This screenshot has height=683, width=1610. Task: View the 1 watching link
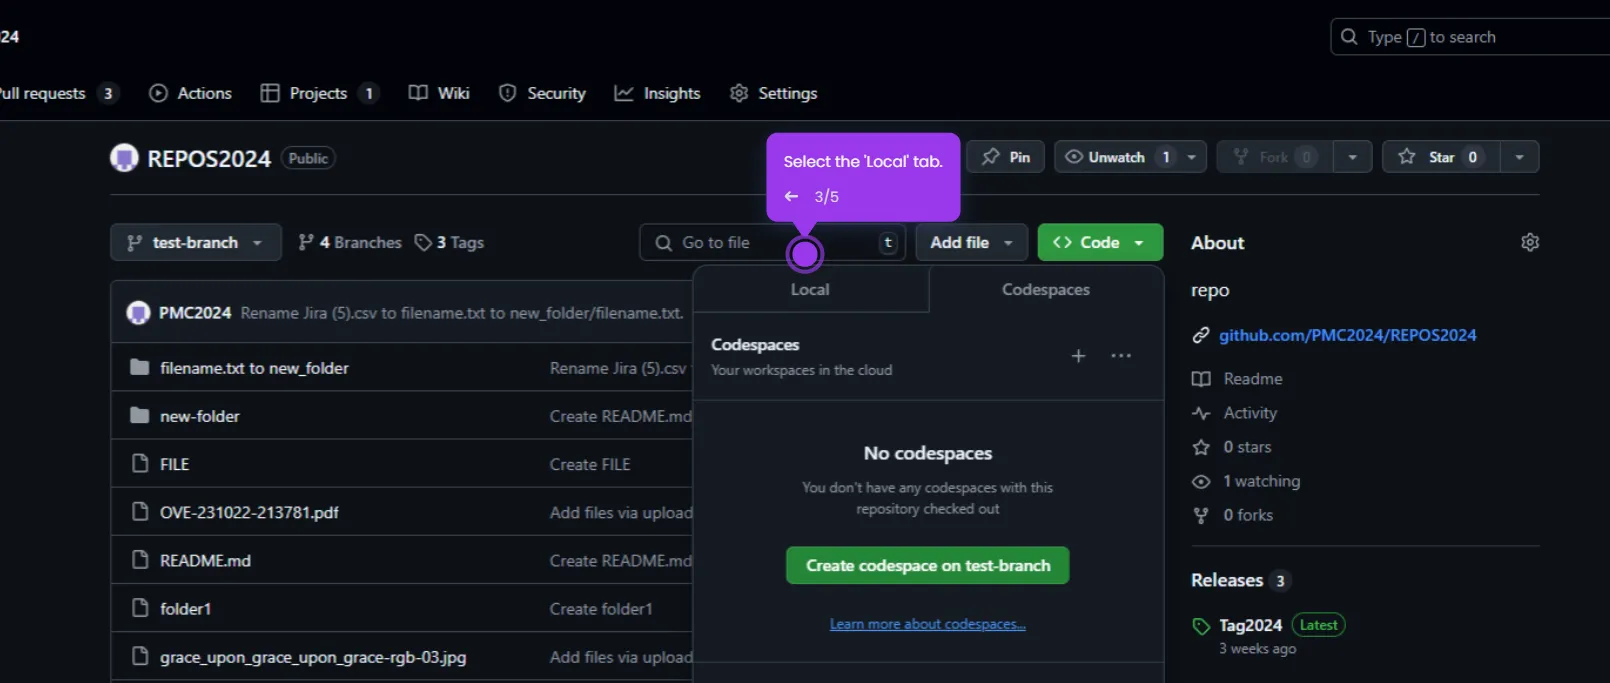[1260, 481]
